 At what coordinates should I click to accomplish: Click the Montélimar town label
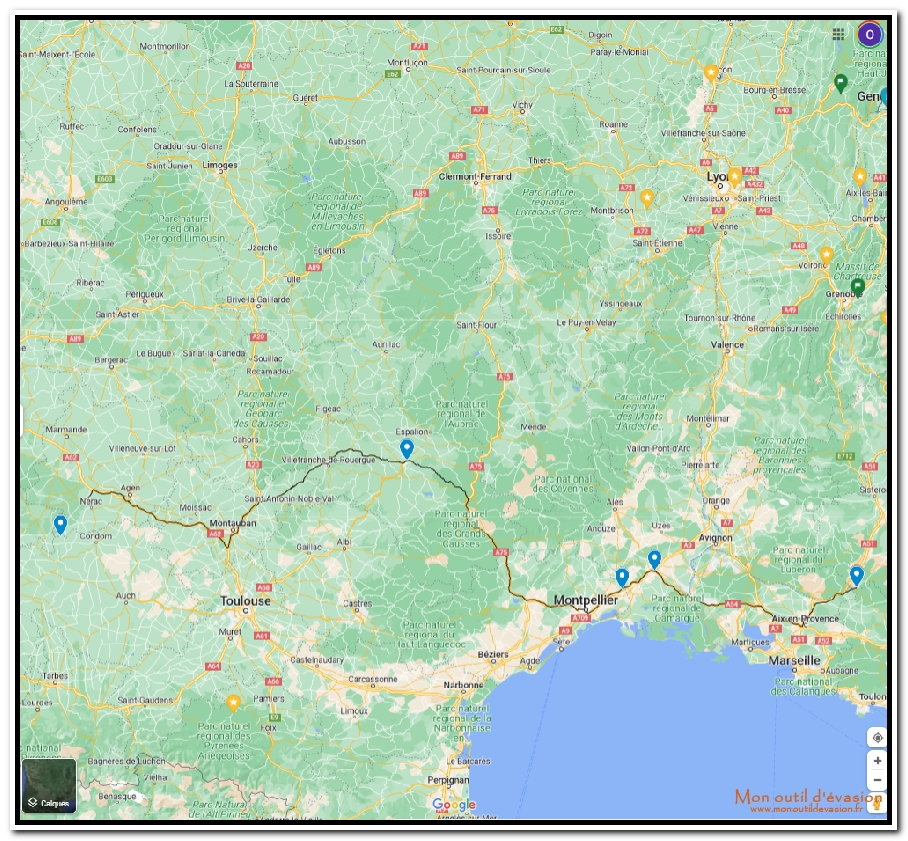tap(708, 418)
